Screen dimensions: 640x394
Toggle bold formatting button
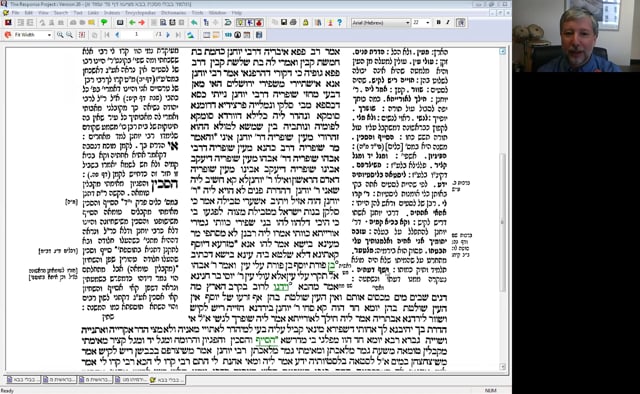pyautogui.click(x=438, y=22)
